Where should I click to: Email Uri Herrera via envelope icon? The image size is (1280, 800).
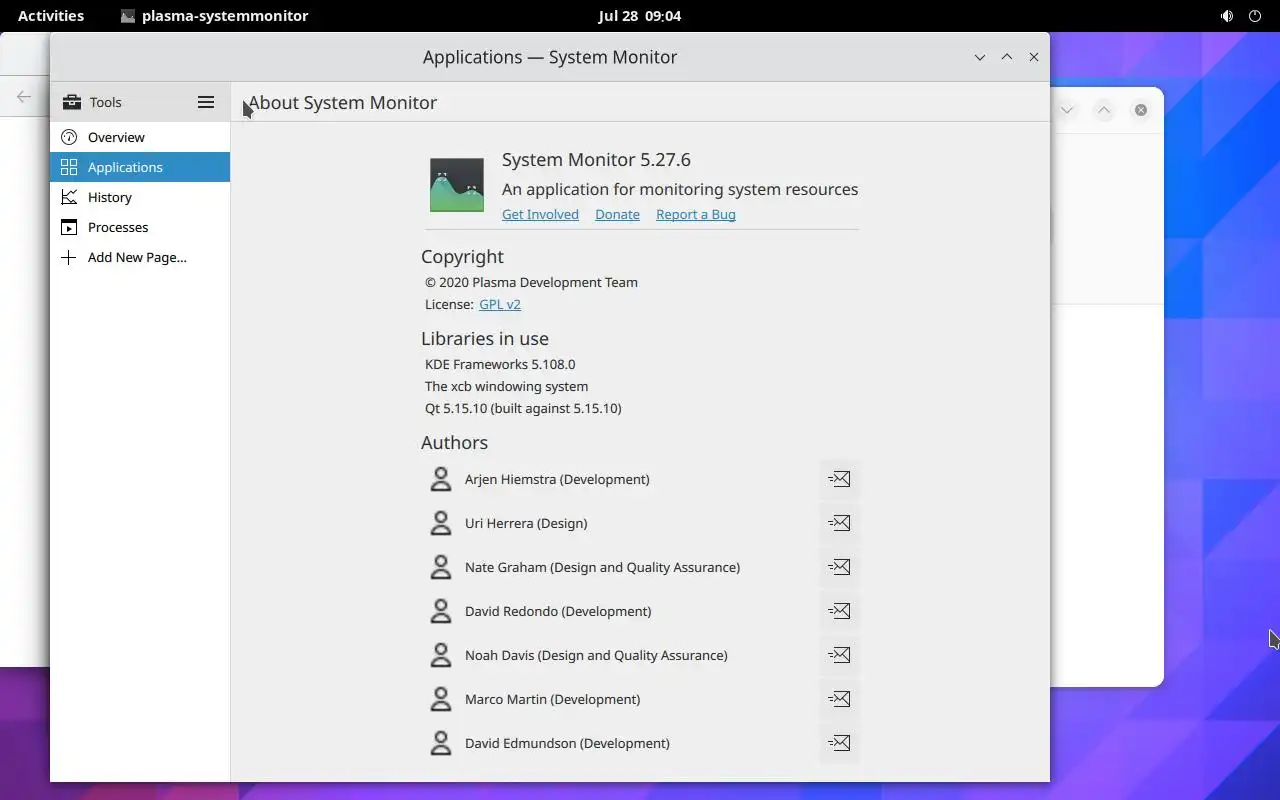[839, 523]
